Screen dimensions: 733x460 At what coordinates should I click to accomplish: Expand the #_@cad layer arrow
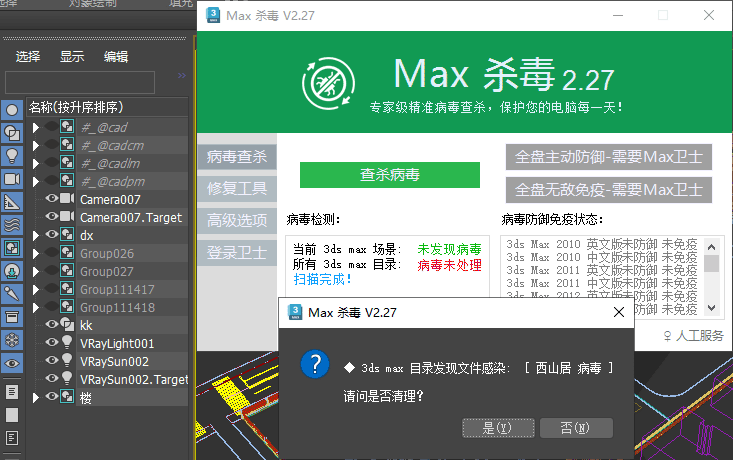[36, 127]
